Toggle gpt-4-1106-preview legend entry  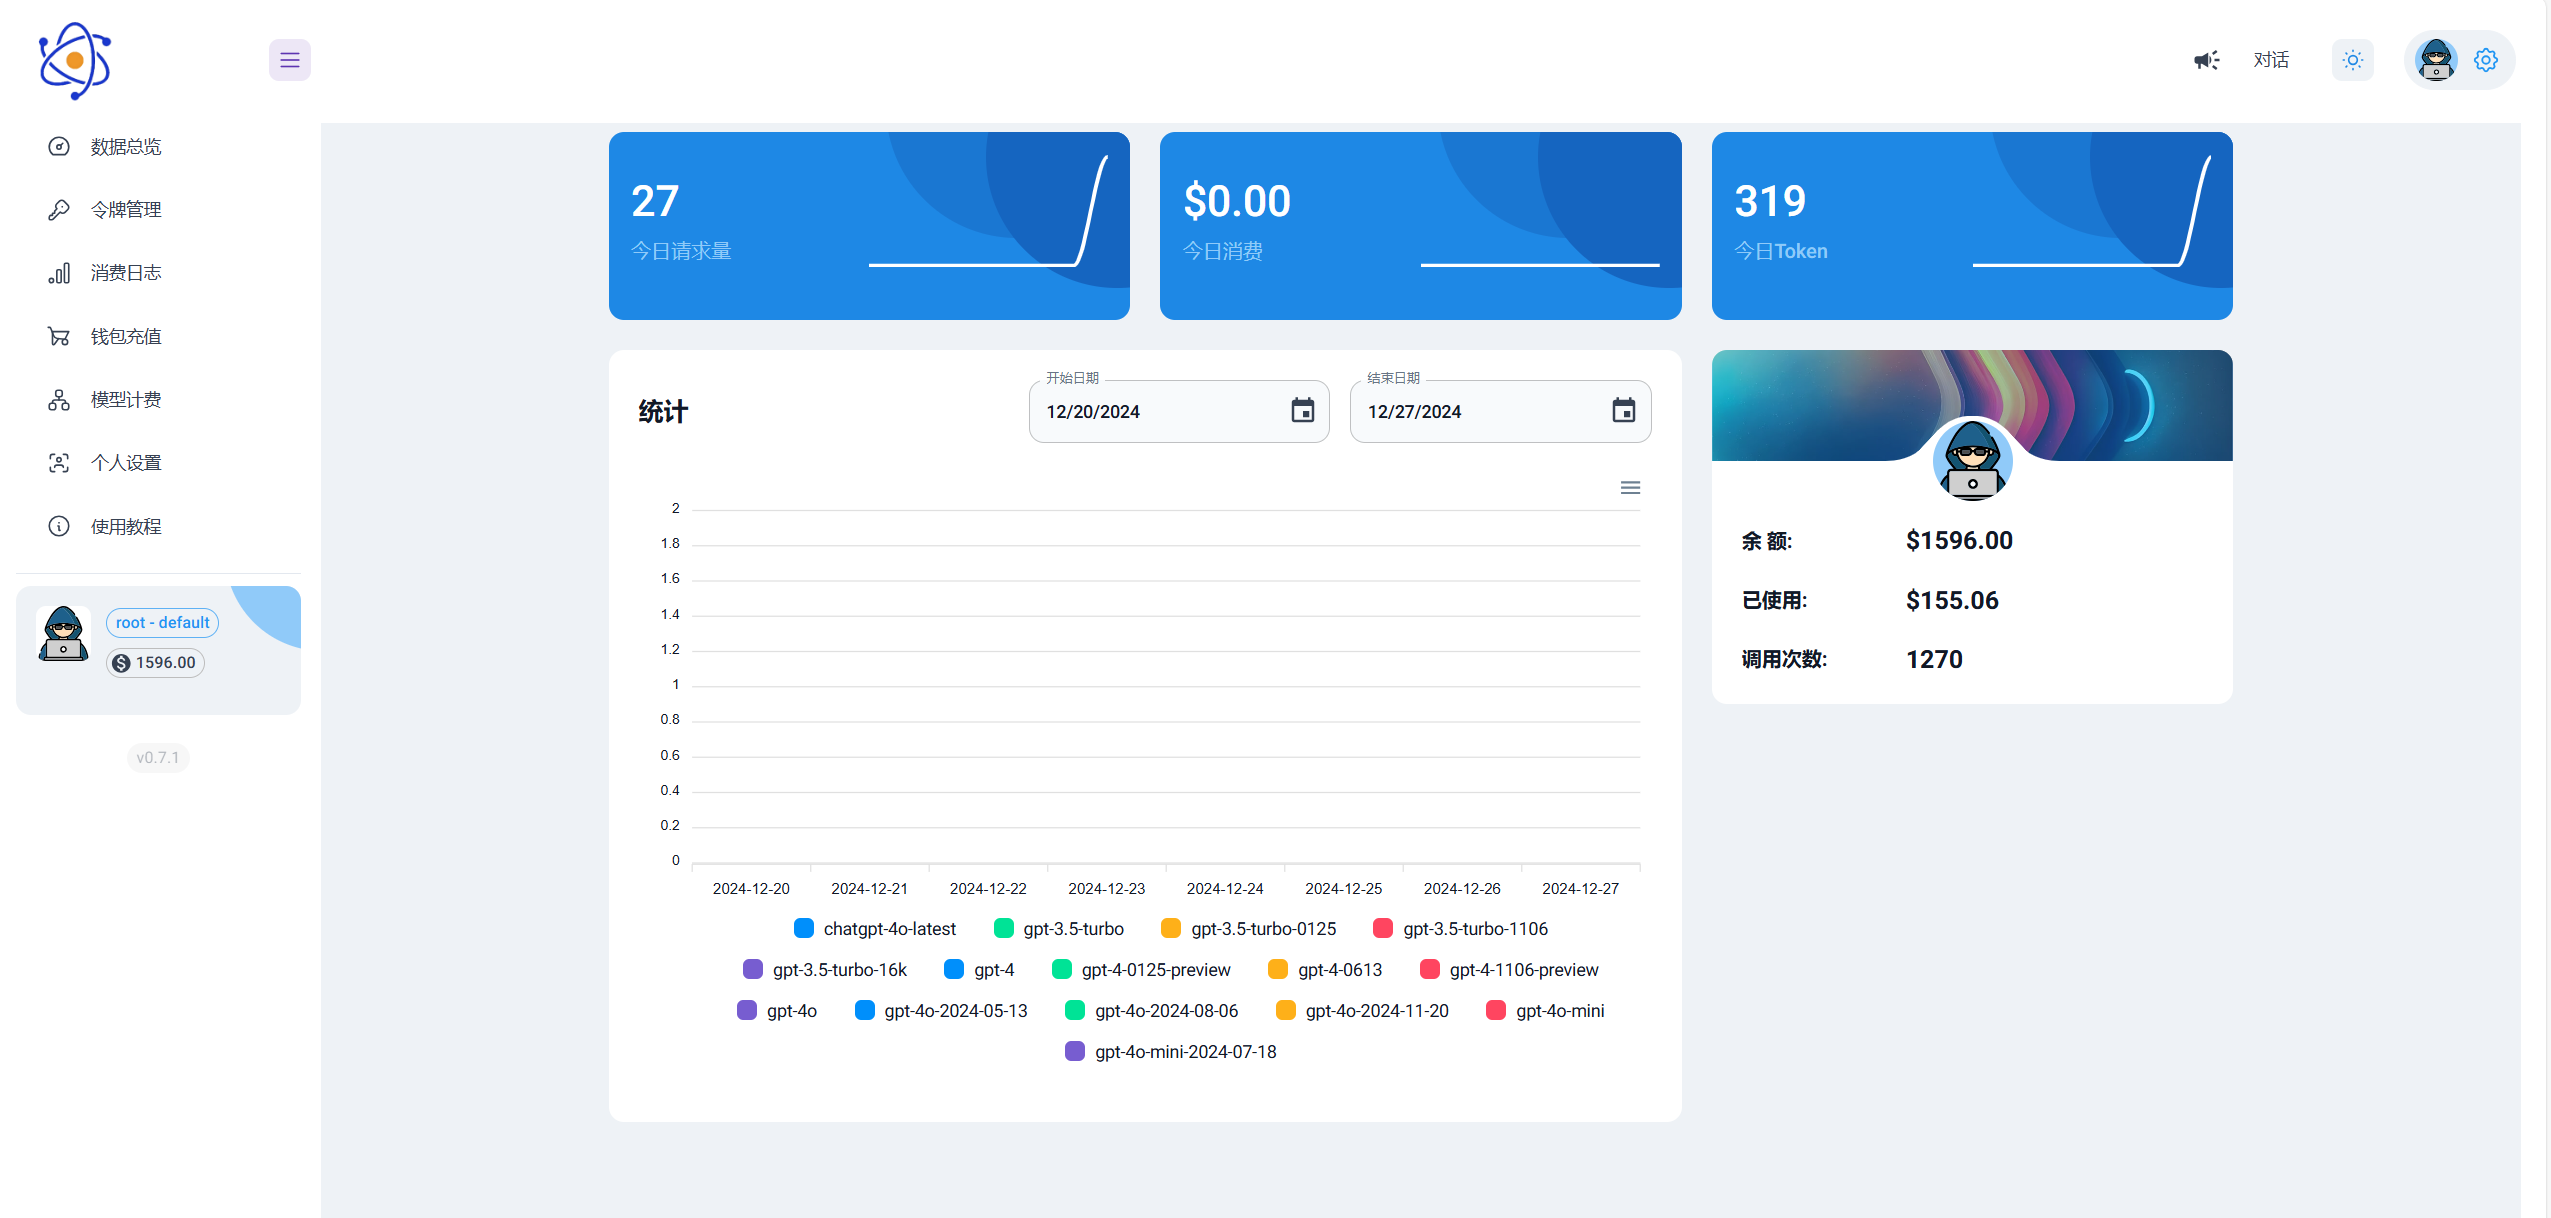point(1509,970)
